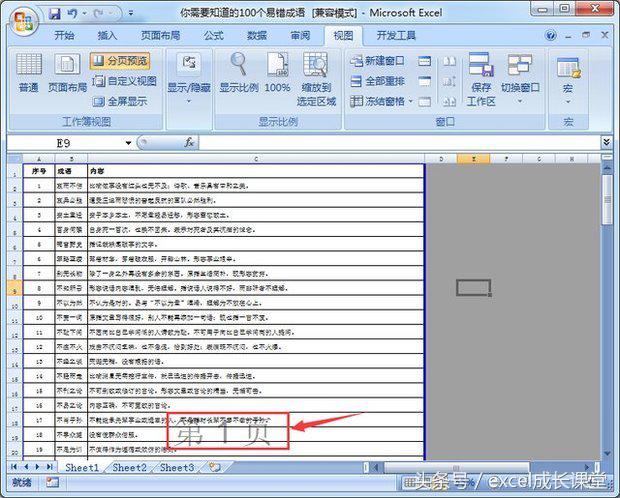The image size is (620, 498).
Task: Switch to Sheet1 tab
Action: pos(82,468)
